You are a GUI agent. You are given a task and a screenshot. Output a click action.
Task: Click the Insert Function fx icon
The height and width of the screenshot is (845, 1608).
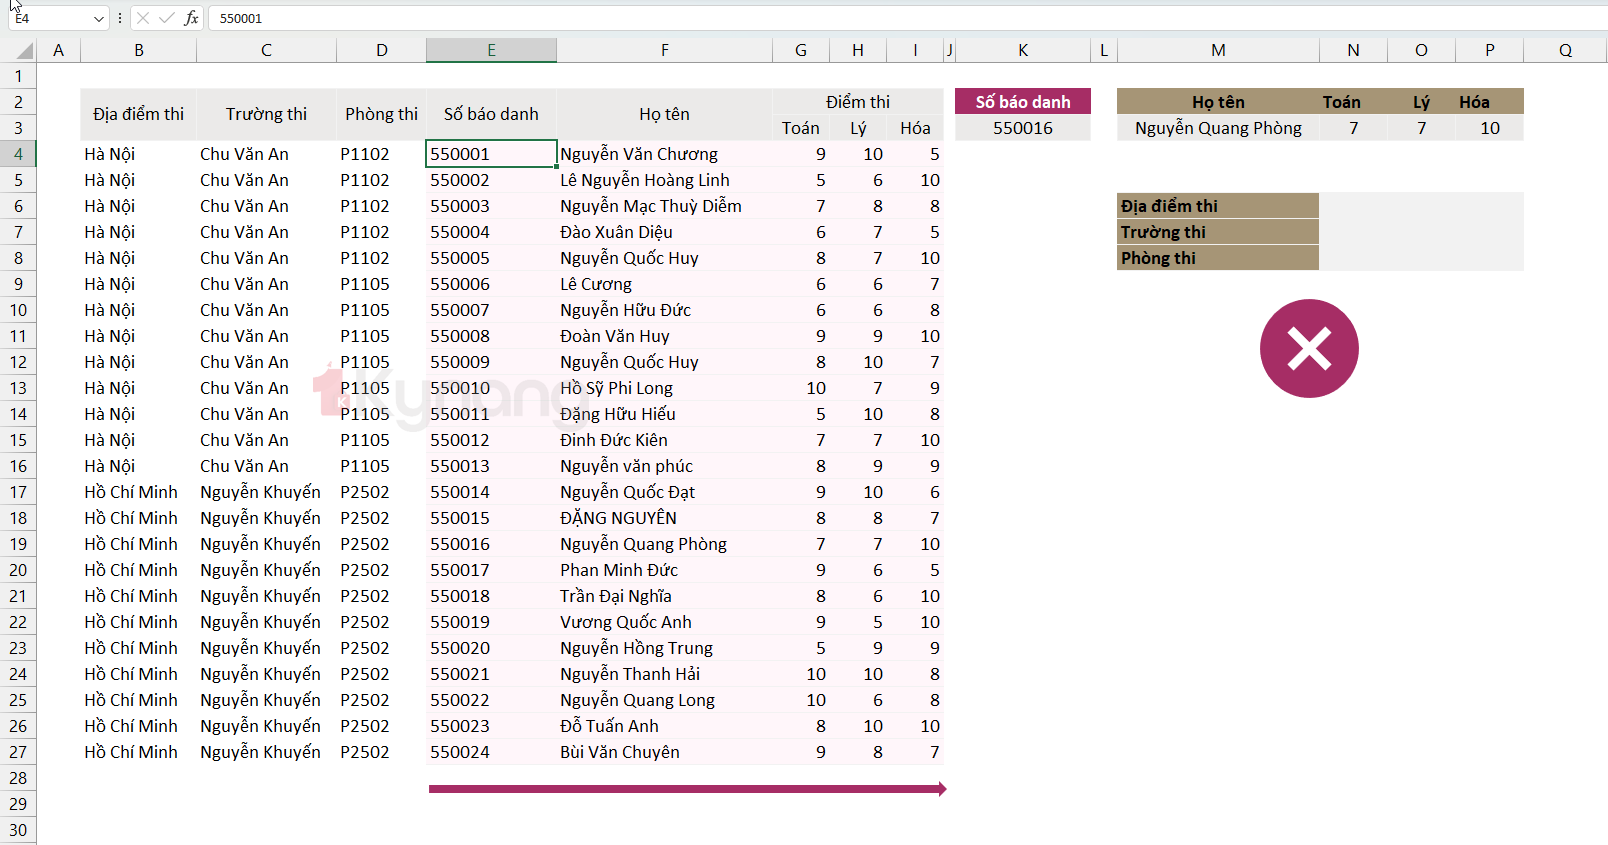191,18
